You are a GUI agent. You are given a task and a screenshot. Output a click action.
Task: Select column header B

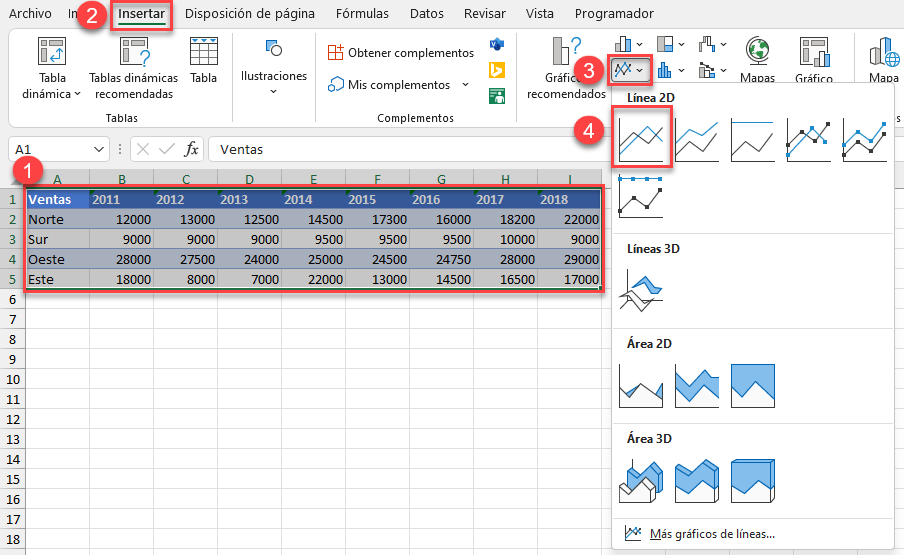[x=122, y=179]
